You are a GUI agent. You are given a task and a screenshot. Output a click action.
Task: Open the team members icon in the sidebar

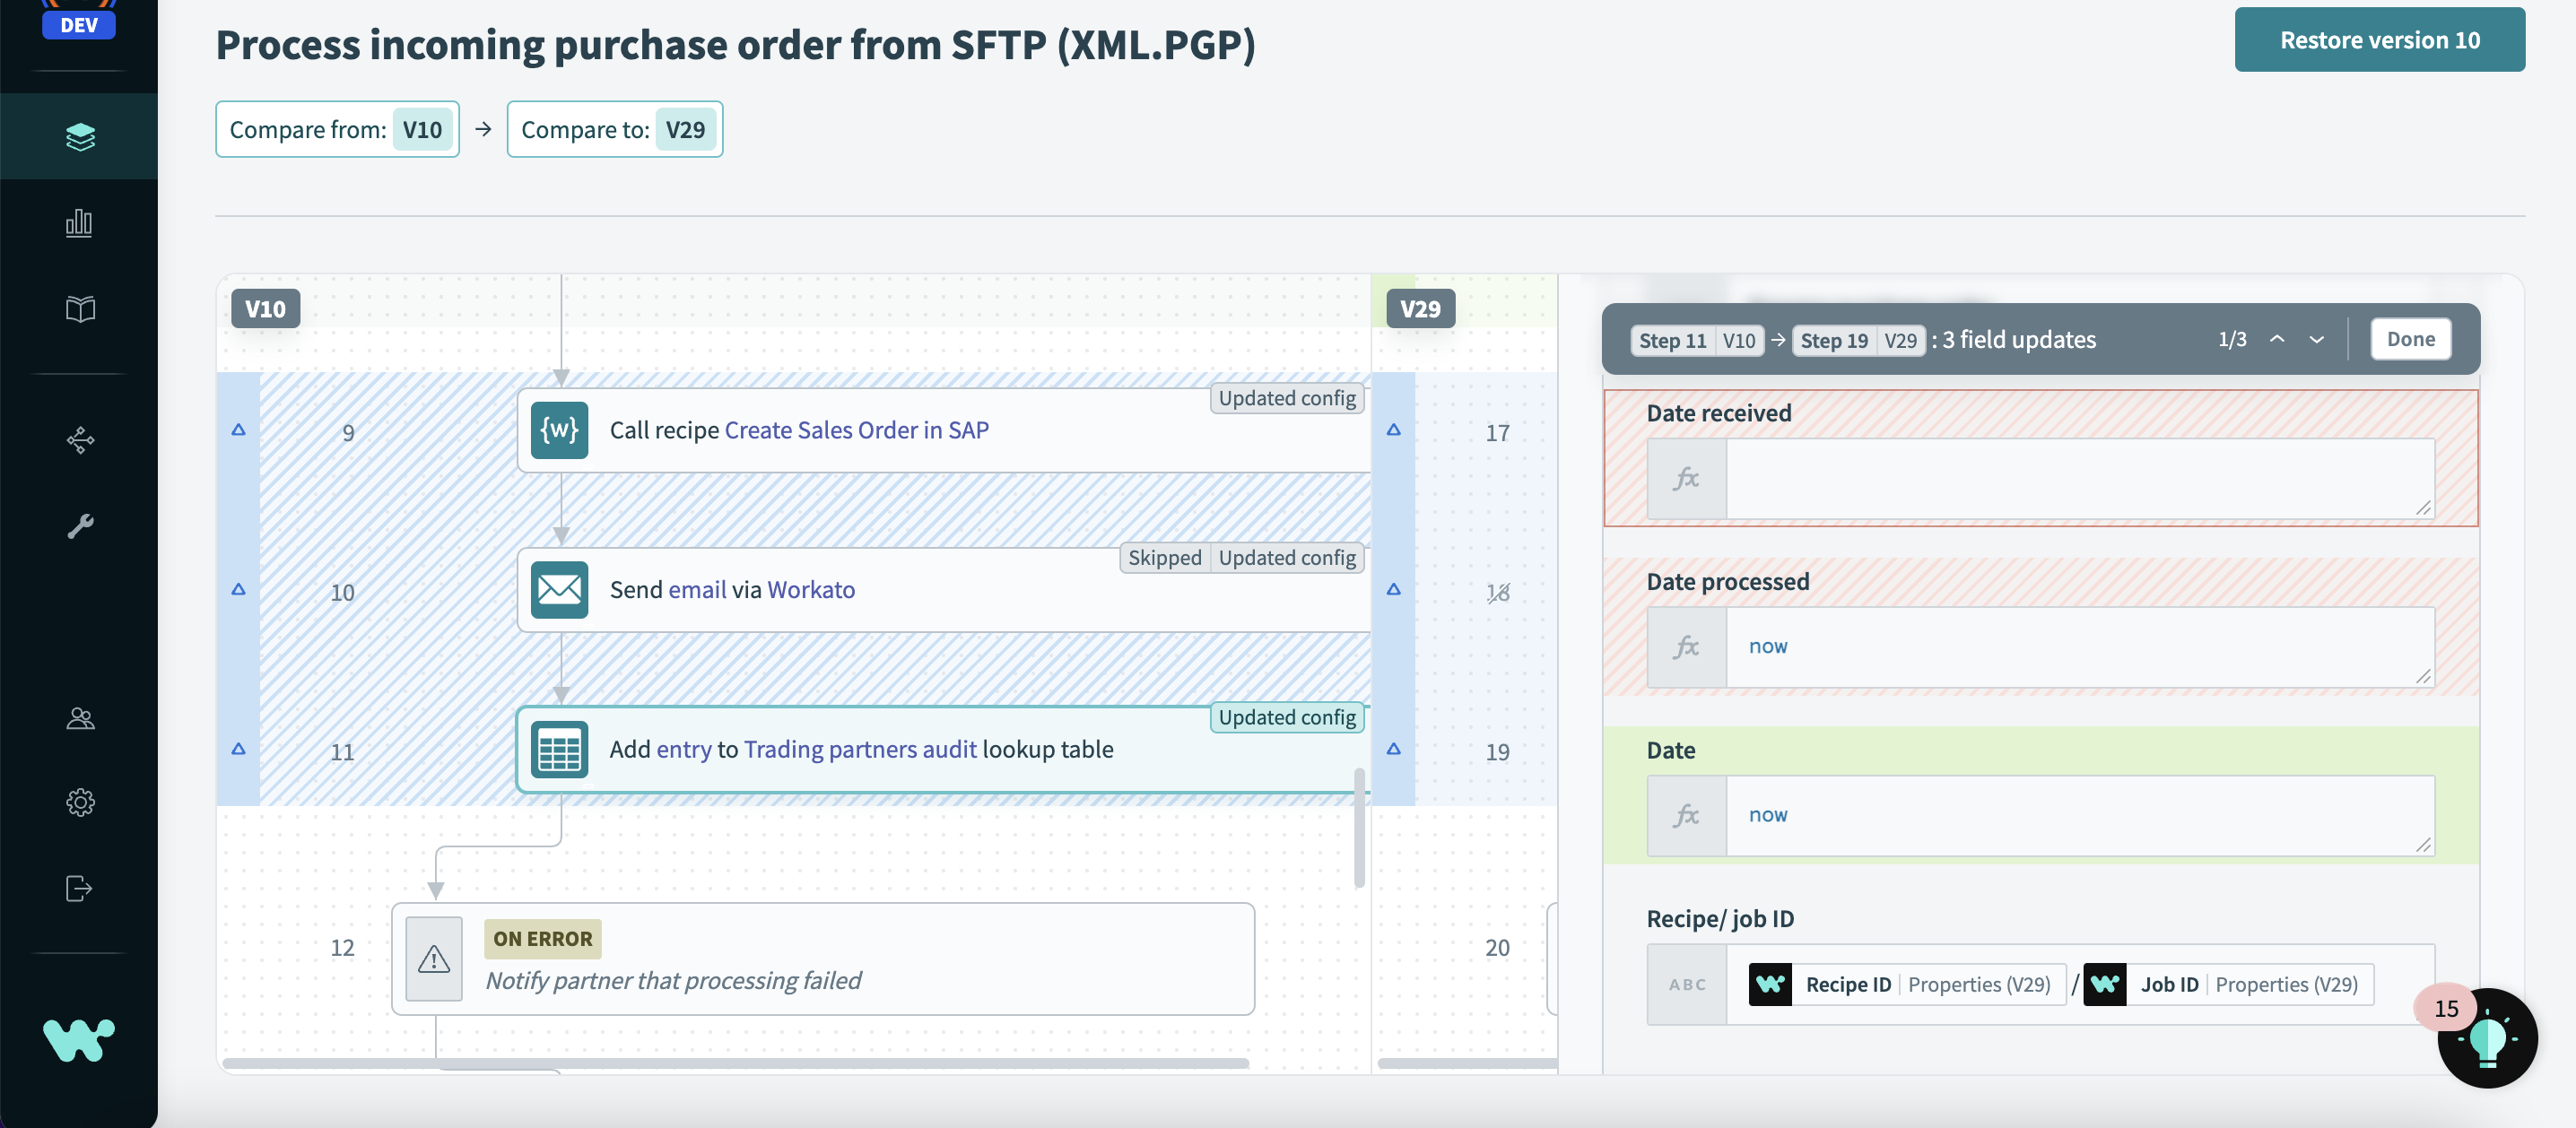[79, 718]
